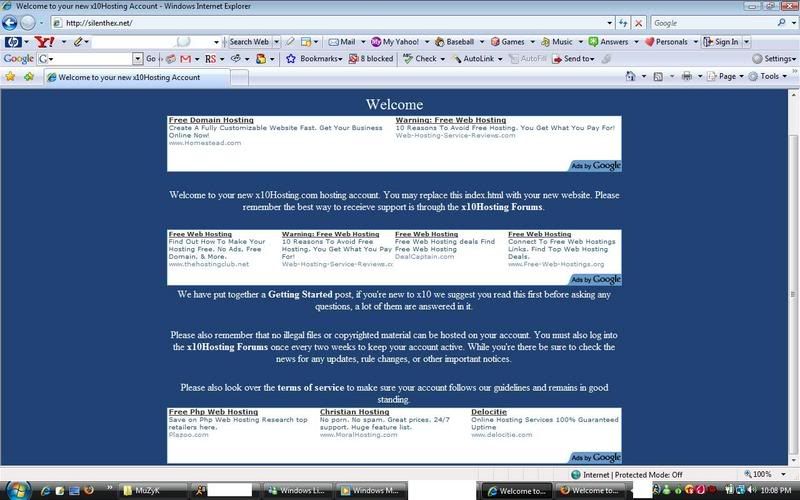Viewport: 800px width, 500px height.
Task: Open the Send to menu
Action: [573, 59]
